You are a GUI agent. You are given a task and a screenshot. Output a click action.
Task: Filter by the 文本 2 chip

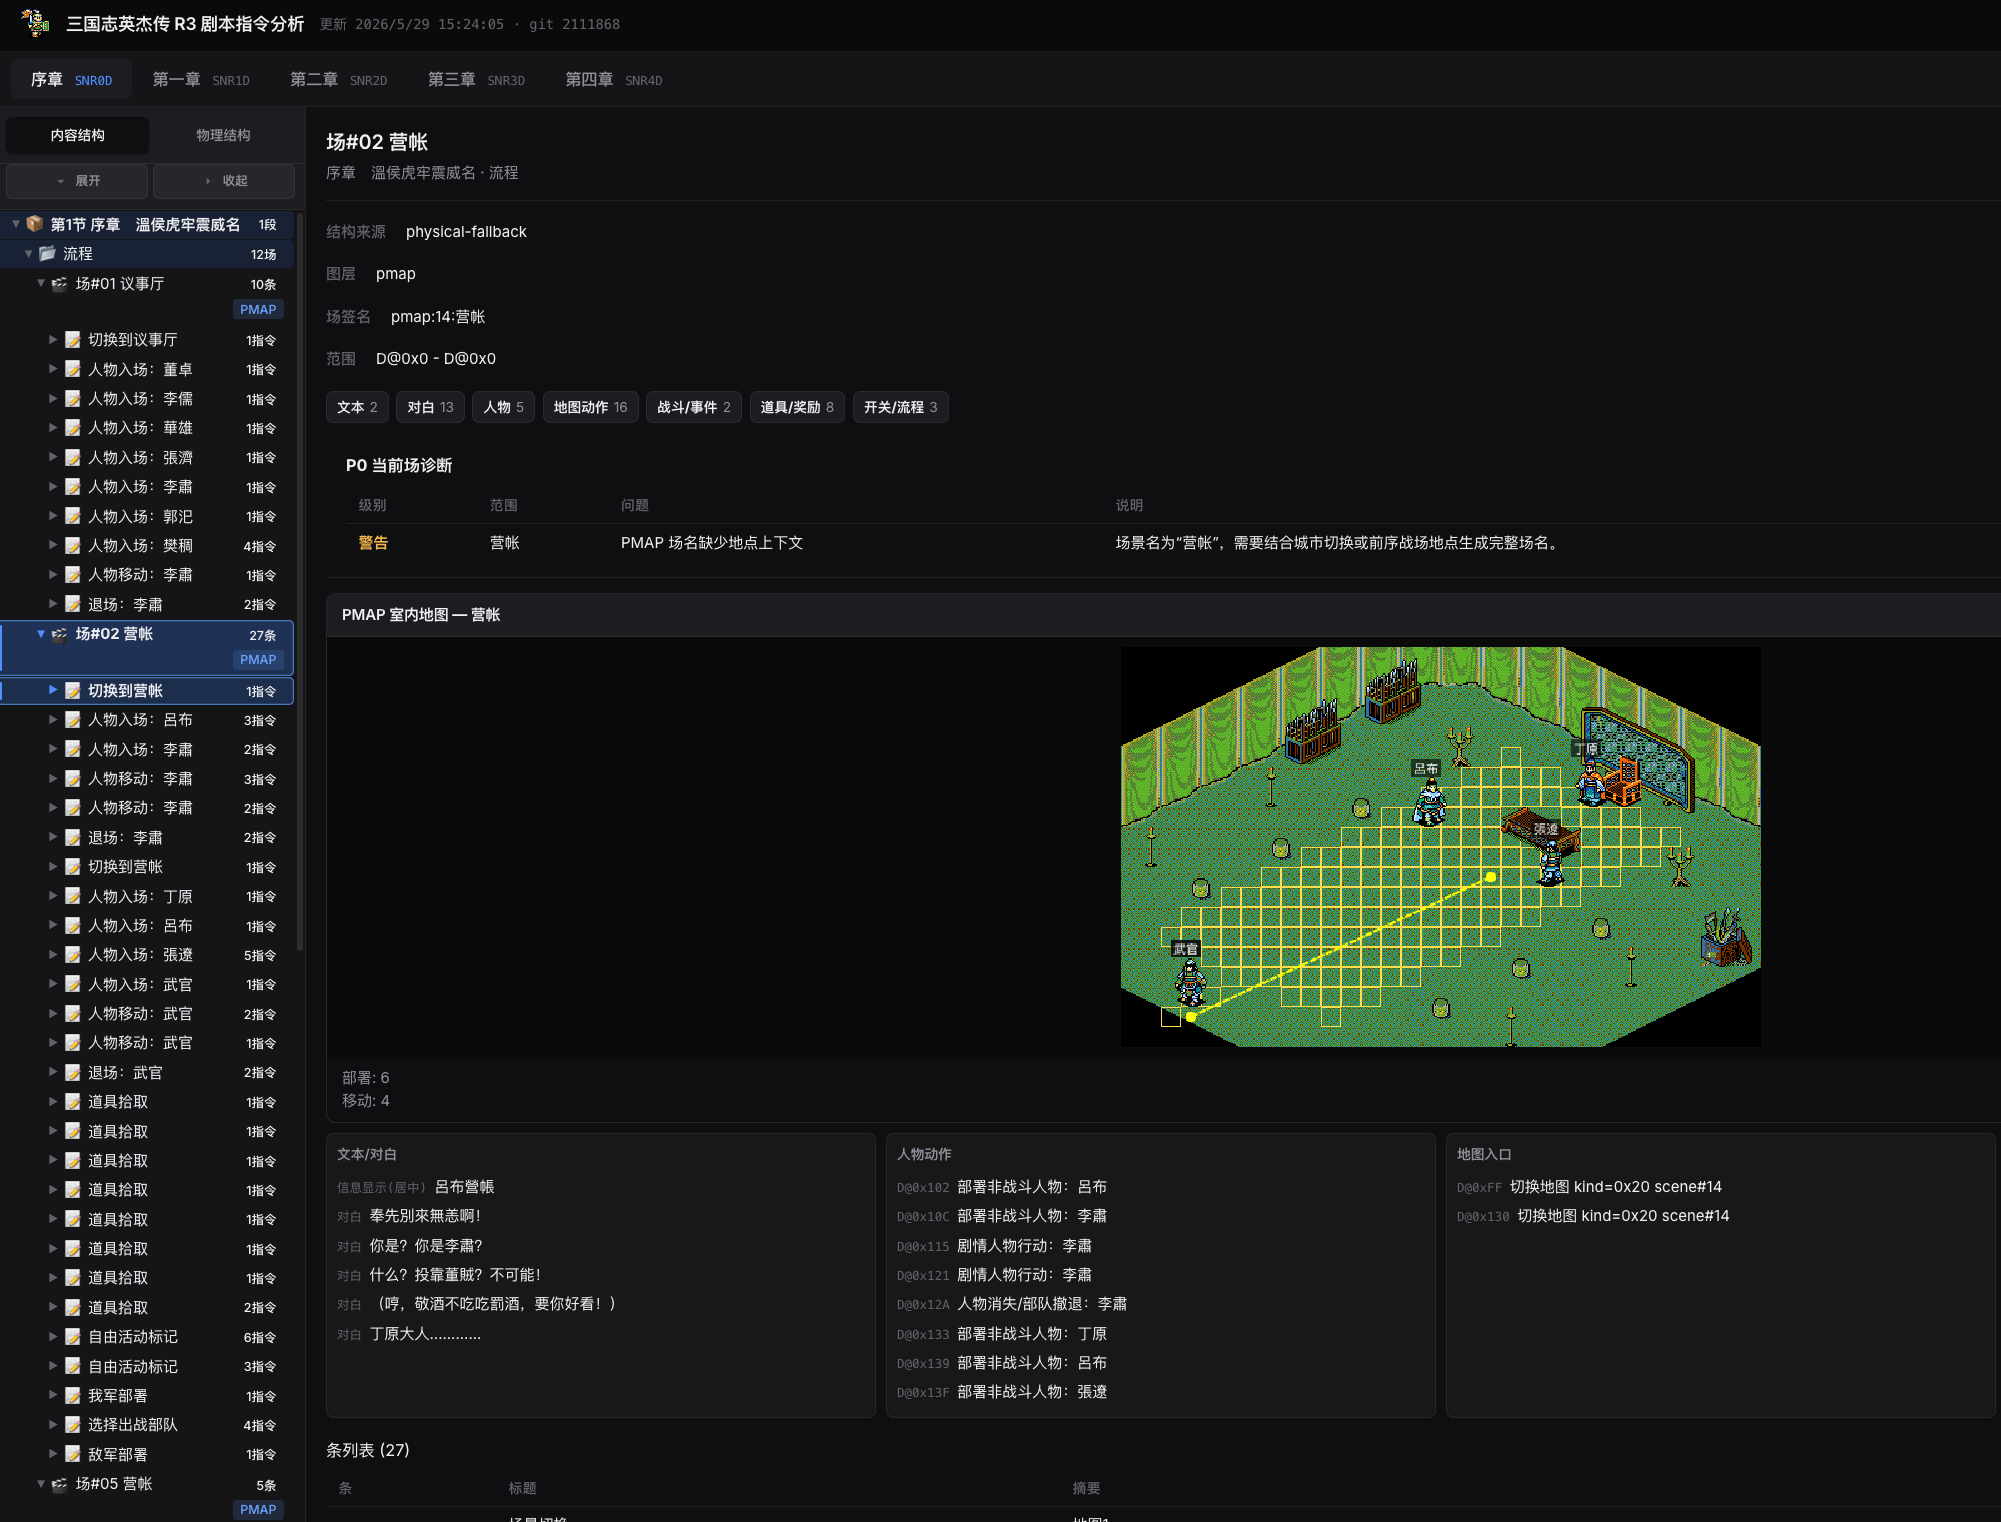tap(357, 407)
